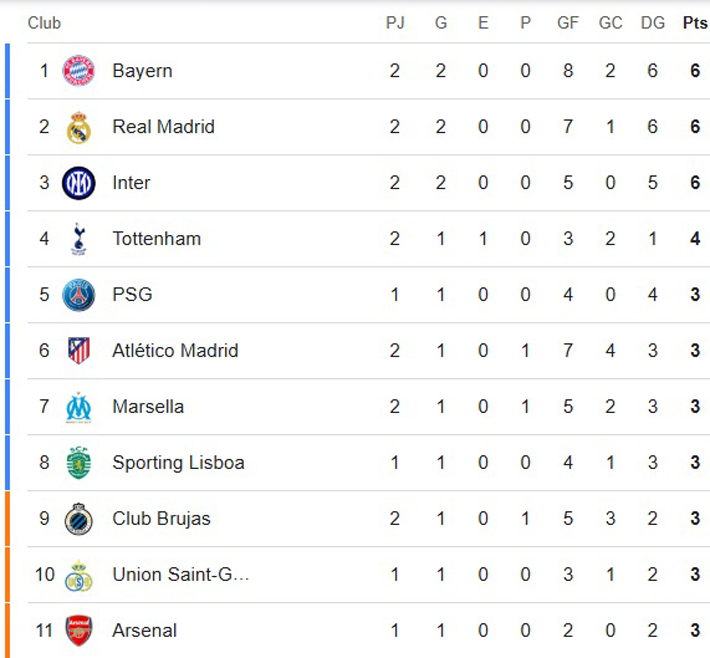The image size is (710, 658).
Task: Click the DG column header
Action: [x=652, y=23]
